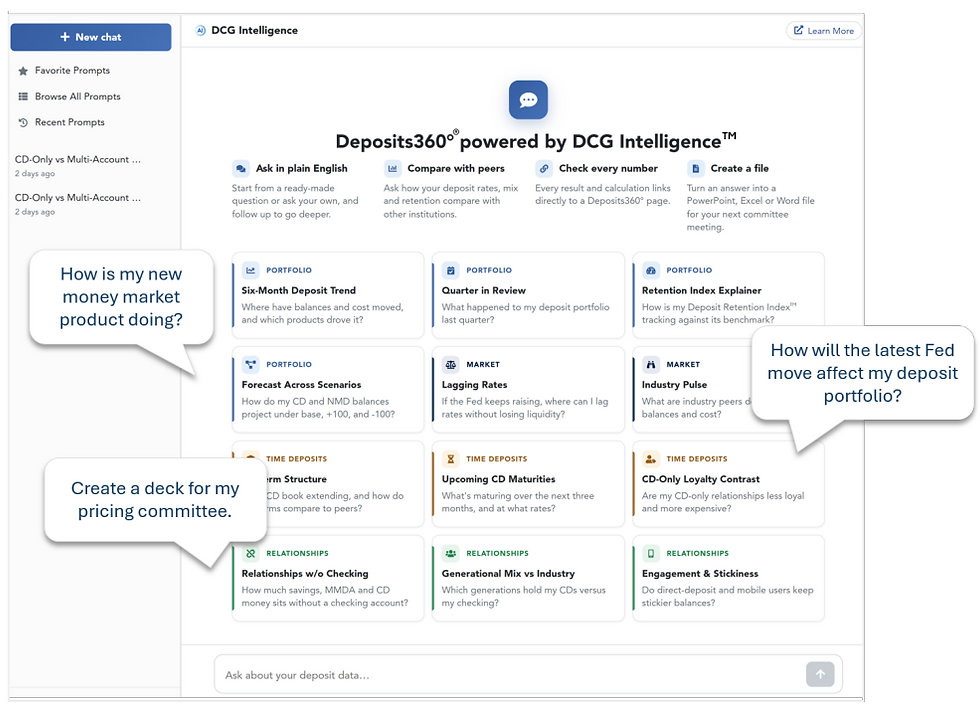Click the Six-Month Deposit Trend chart icon

[251, 270]
